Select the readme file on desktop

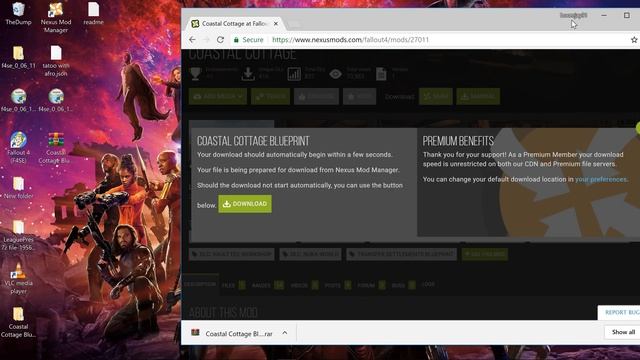pyautogui.click(x=93, y=13)
